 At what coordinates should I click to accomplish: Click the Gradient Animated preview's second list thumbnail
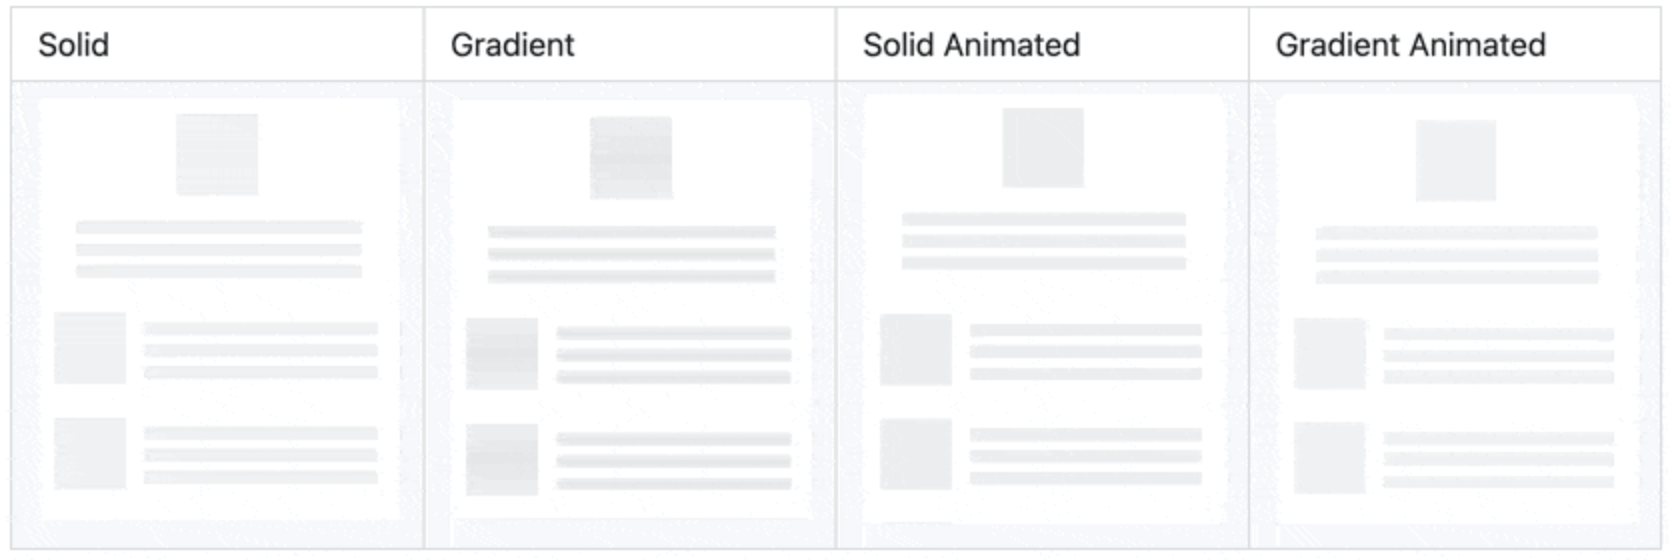point(1330,458)
